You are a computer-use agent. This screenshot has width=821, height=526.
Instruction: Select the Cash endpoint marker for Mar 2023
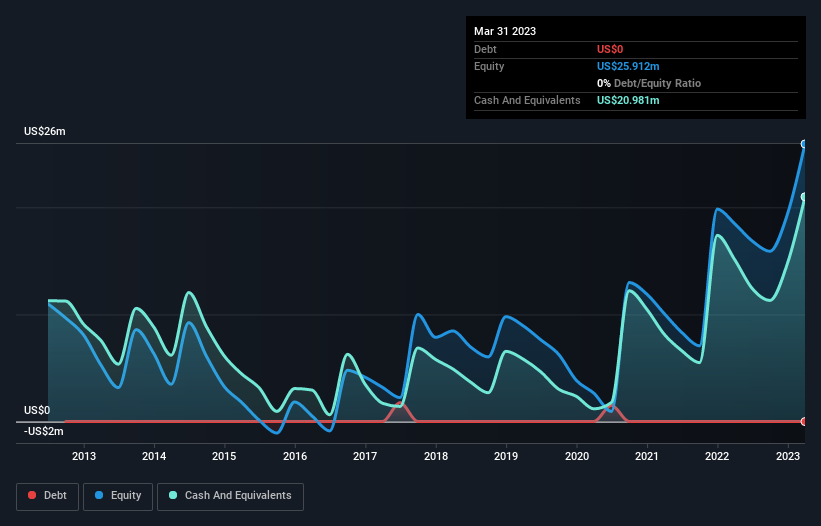[804, 197]
